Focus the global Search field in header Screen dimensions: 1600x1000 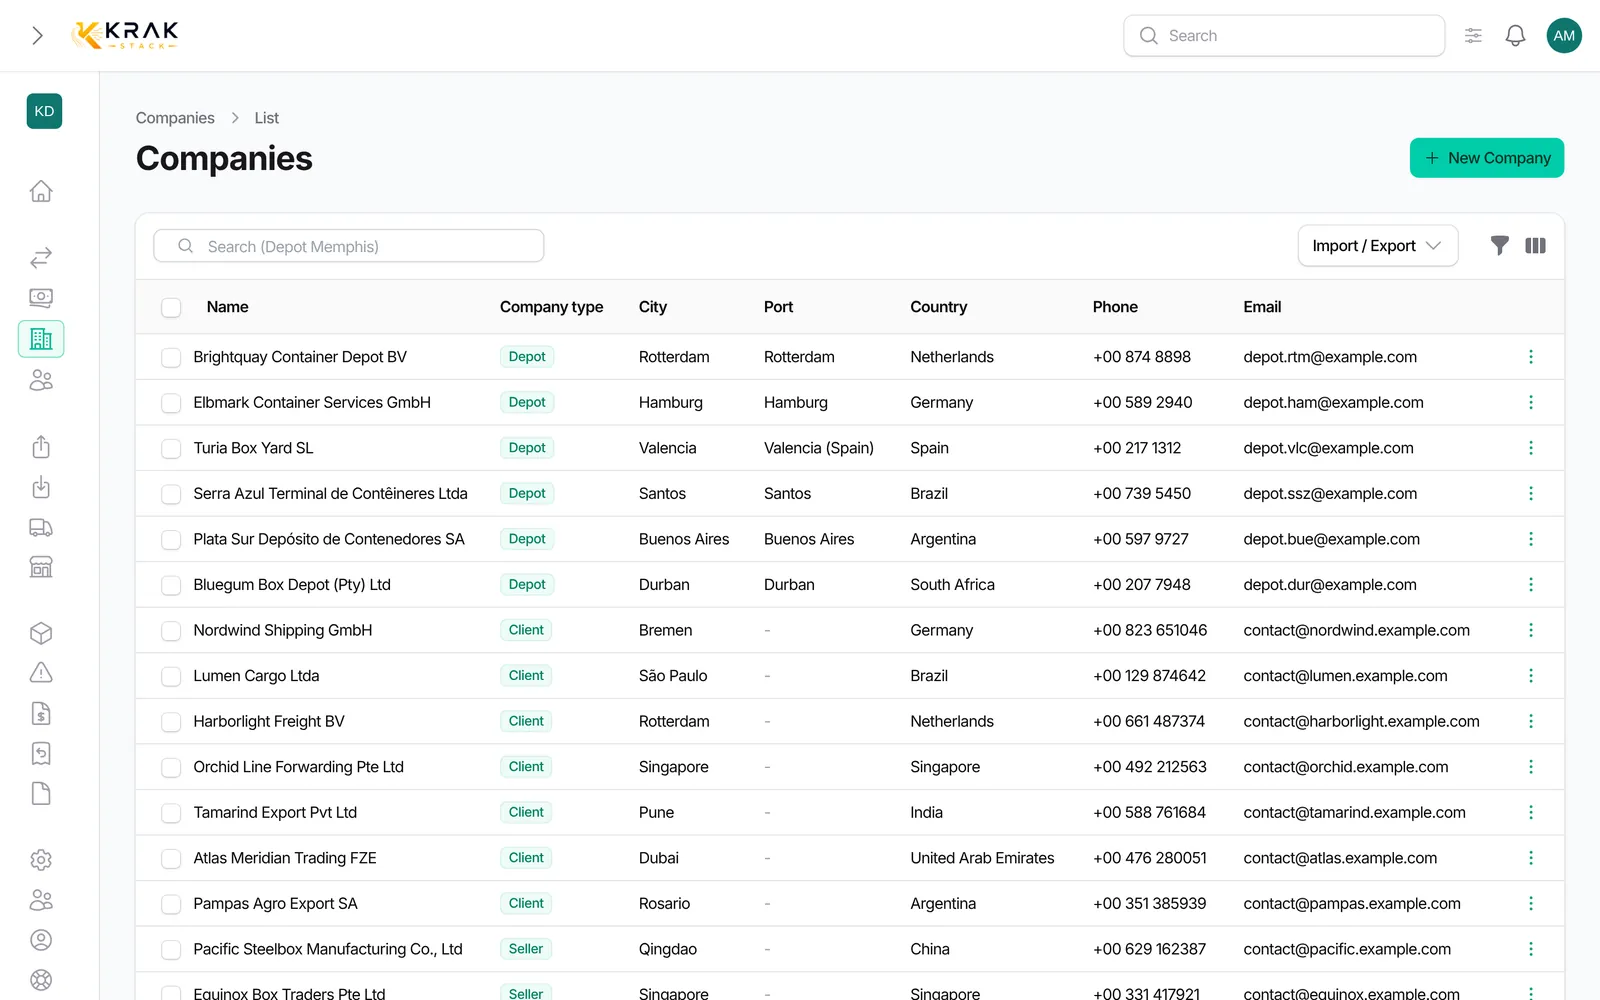tap(1284, 36)
